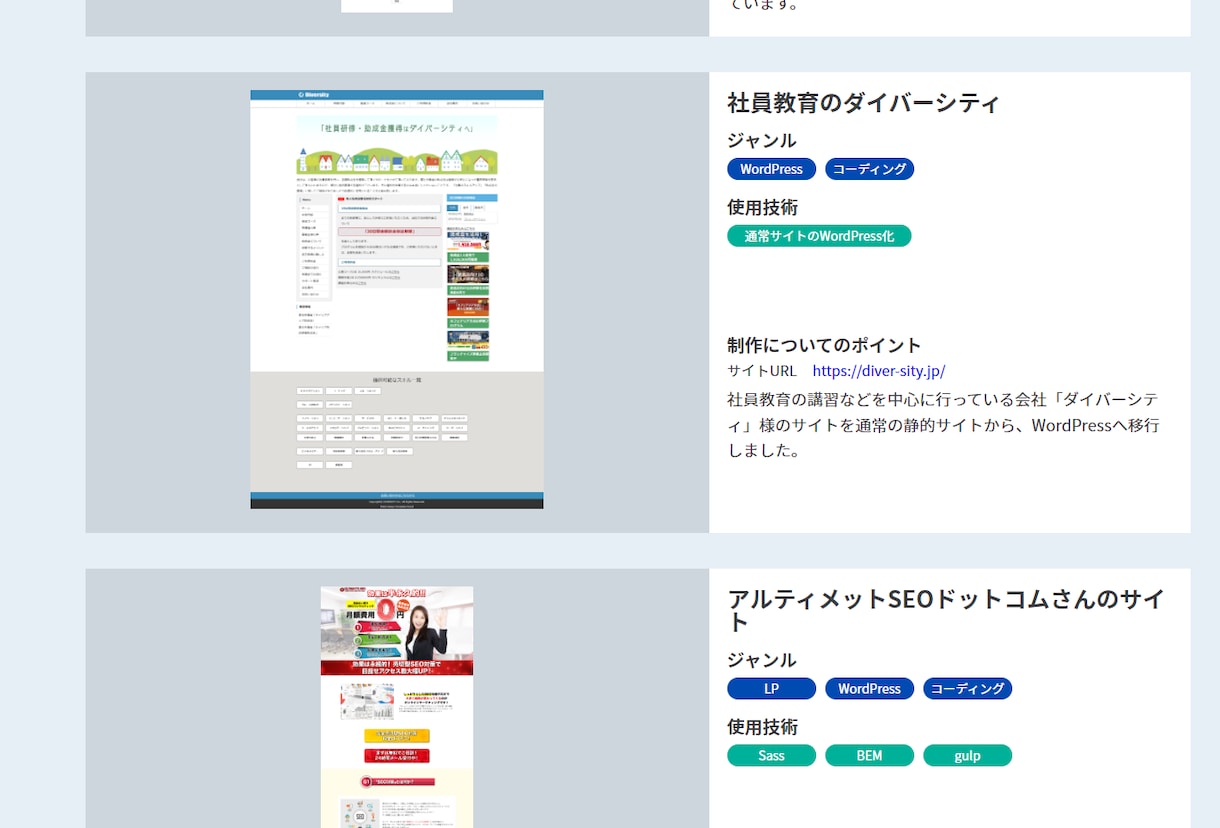This screenshot has height=828, width=1220.
Task: Click the 社員教育のダイバーシティ heading
Action: point(864,103)
